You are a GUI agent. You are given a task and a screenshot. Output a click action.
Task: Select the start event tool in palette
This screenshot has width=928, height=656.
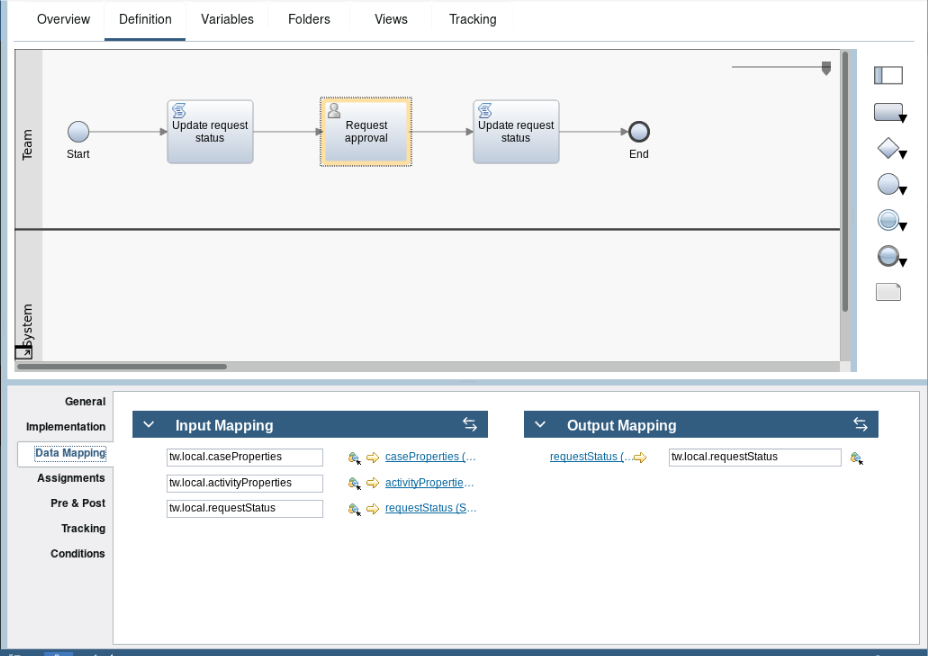(887, 184)
